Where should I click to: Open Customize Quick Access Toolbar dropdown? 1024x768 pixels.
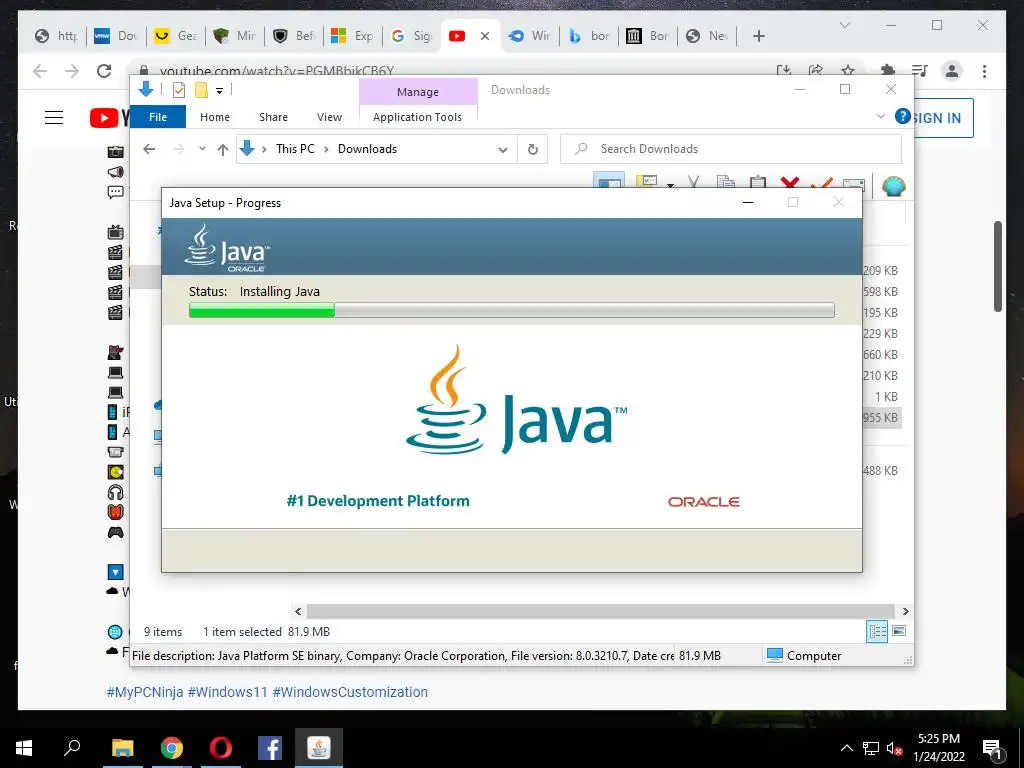(x=219, y=91)
